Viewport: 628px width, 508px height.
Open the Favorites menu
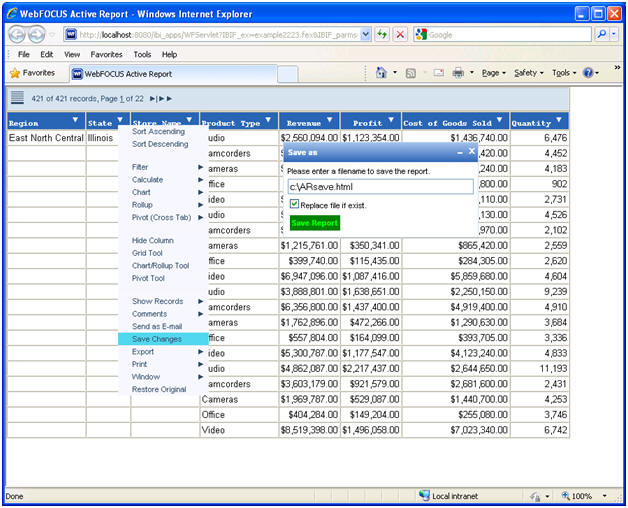point(106,54)
